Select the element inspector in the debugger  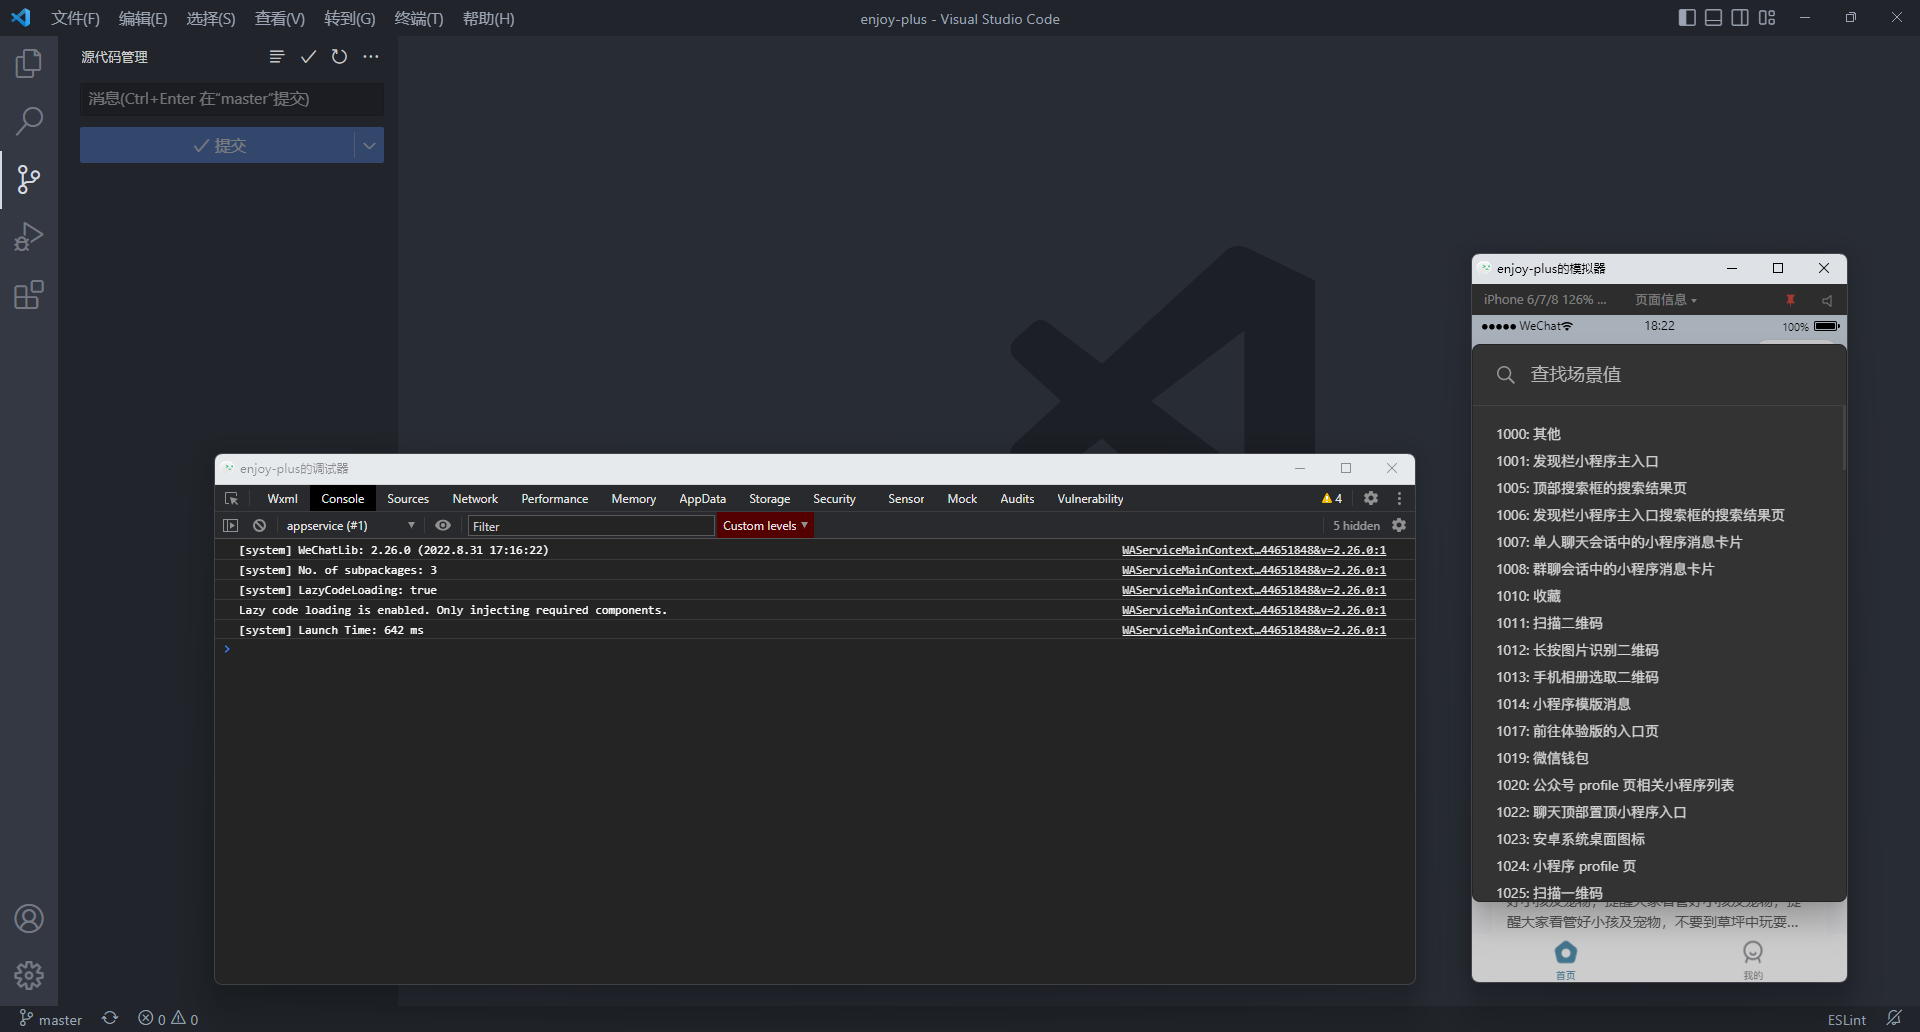point(230,498)
